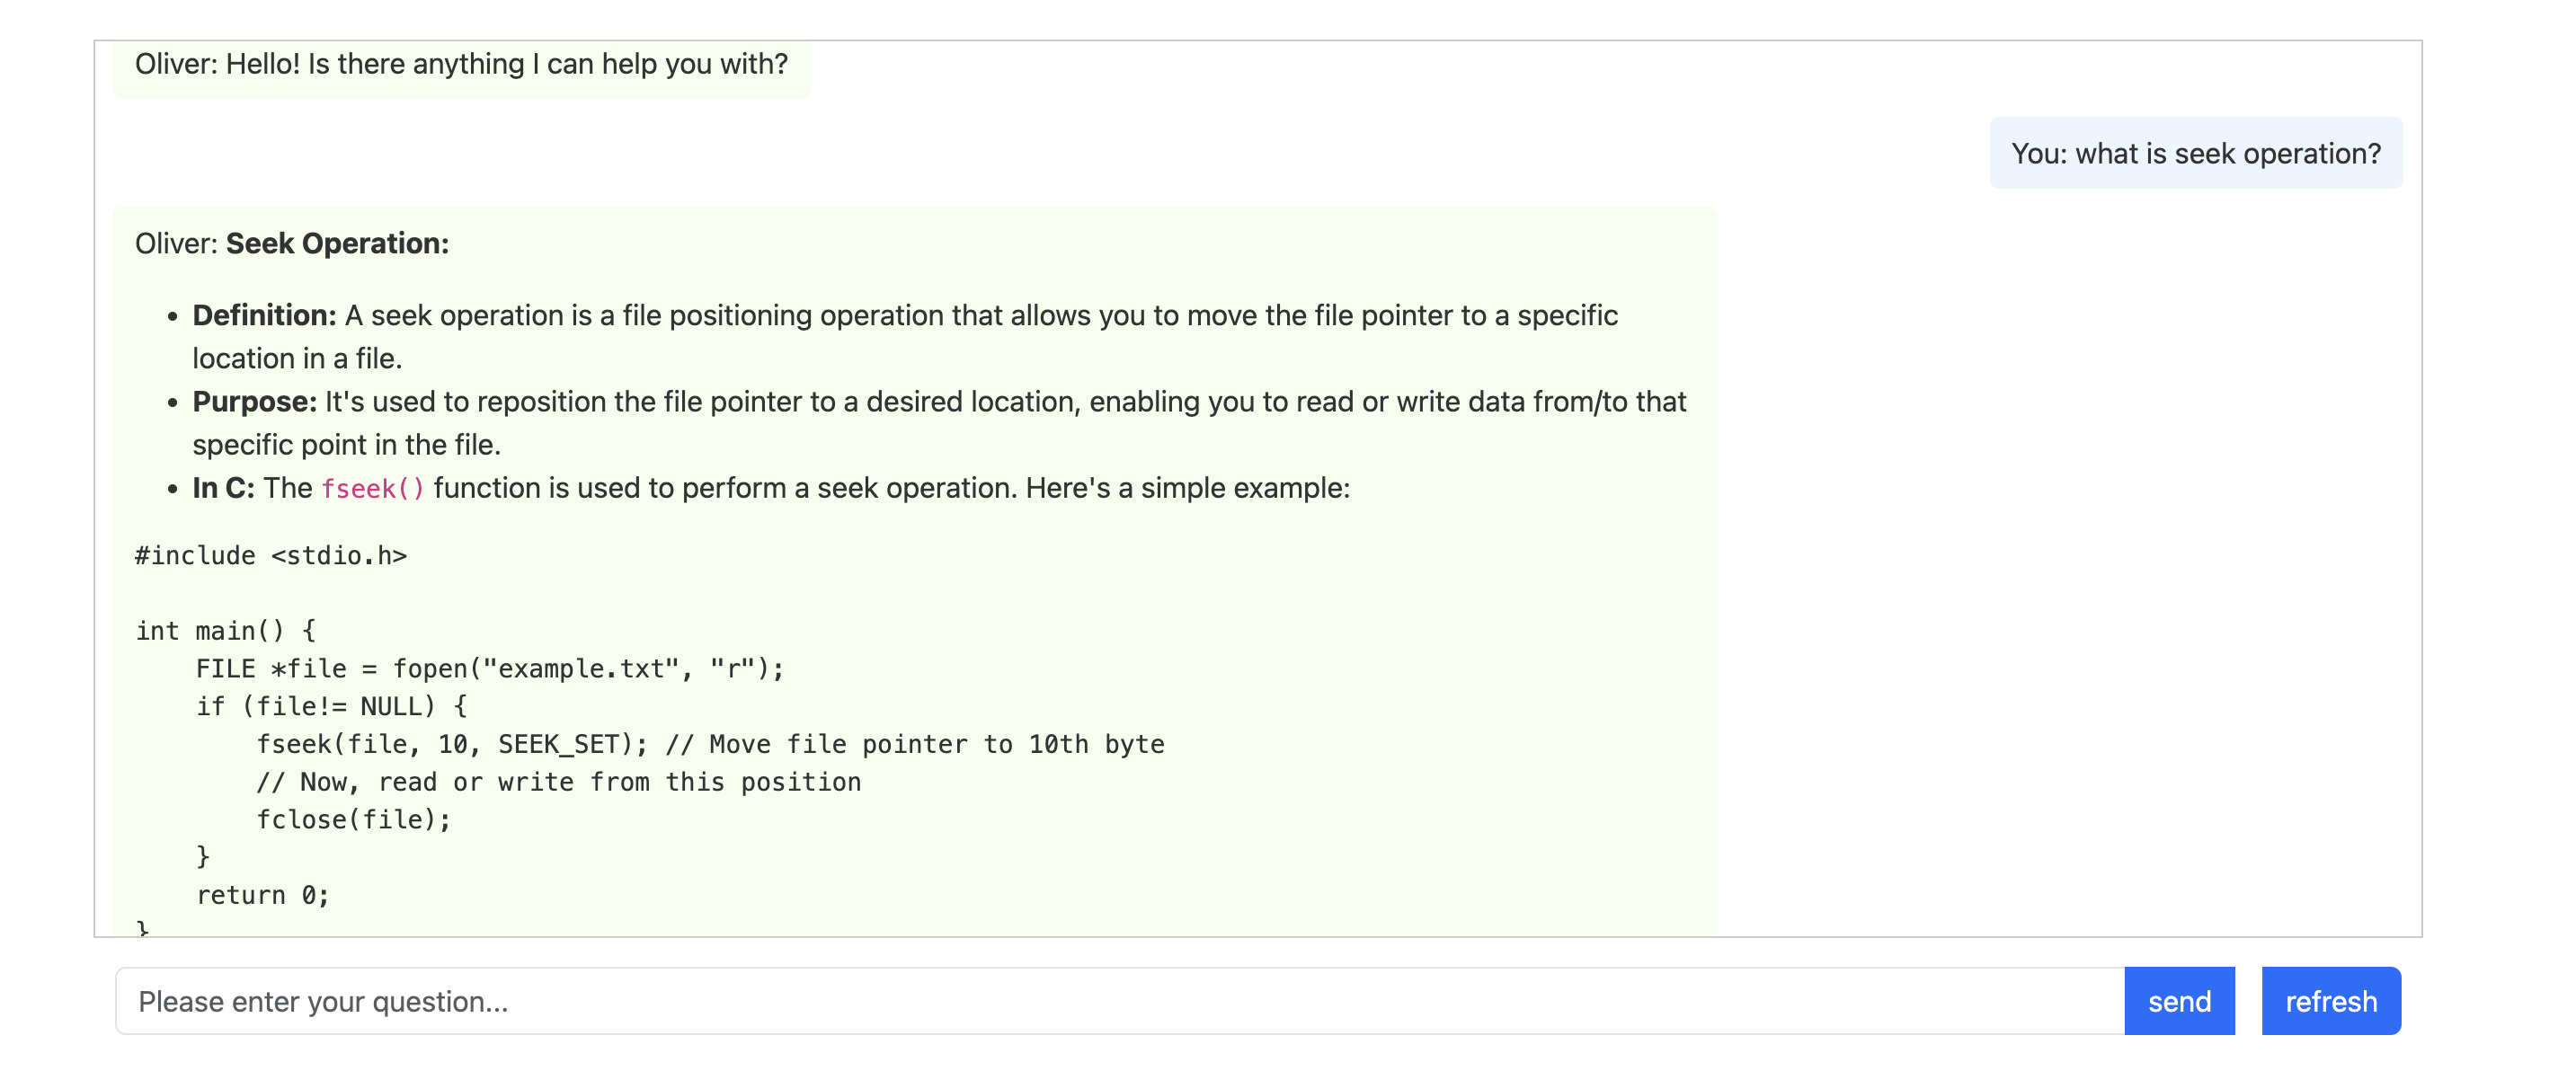Click the refresh button
Image resolution: width=2576 pixels, height=1071 pixels.
pos(2331,1001)
